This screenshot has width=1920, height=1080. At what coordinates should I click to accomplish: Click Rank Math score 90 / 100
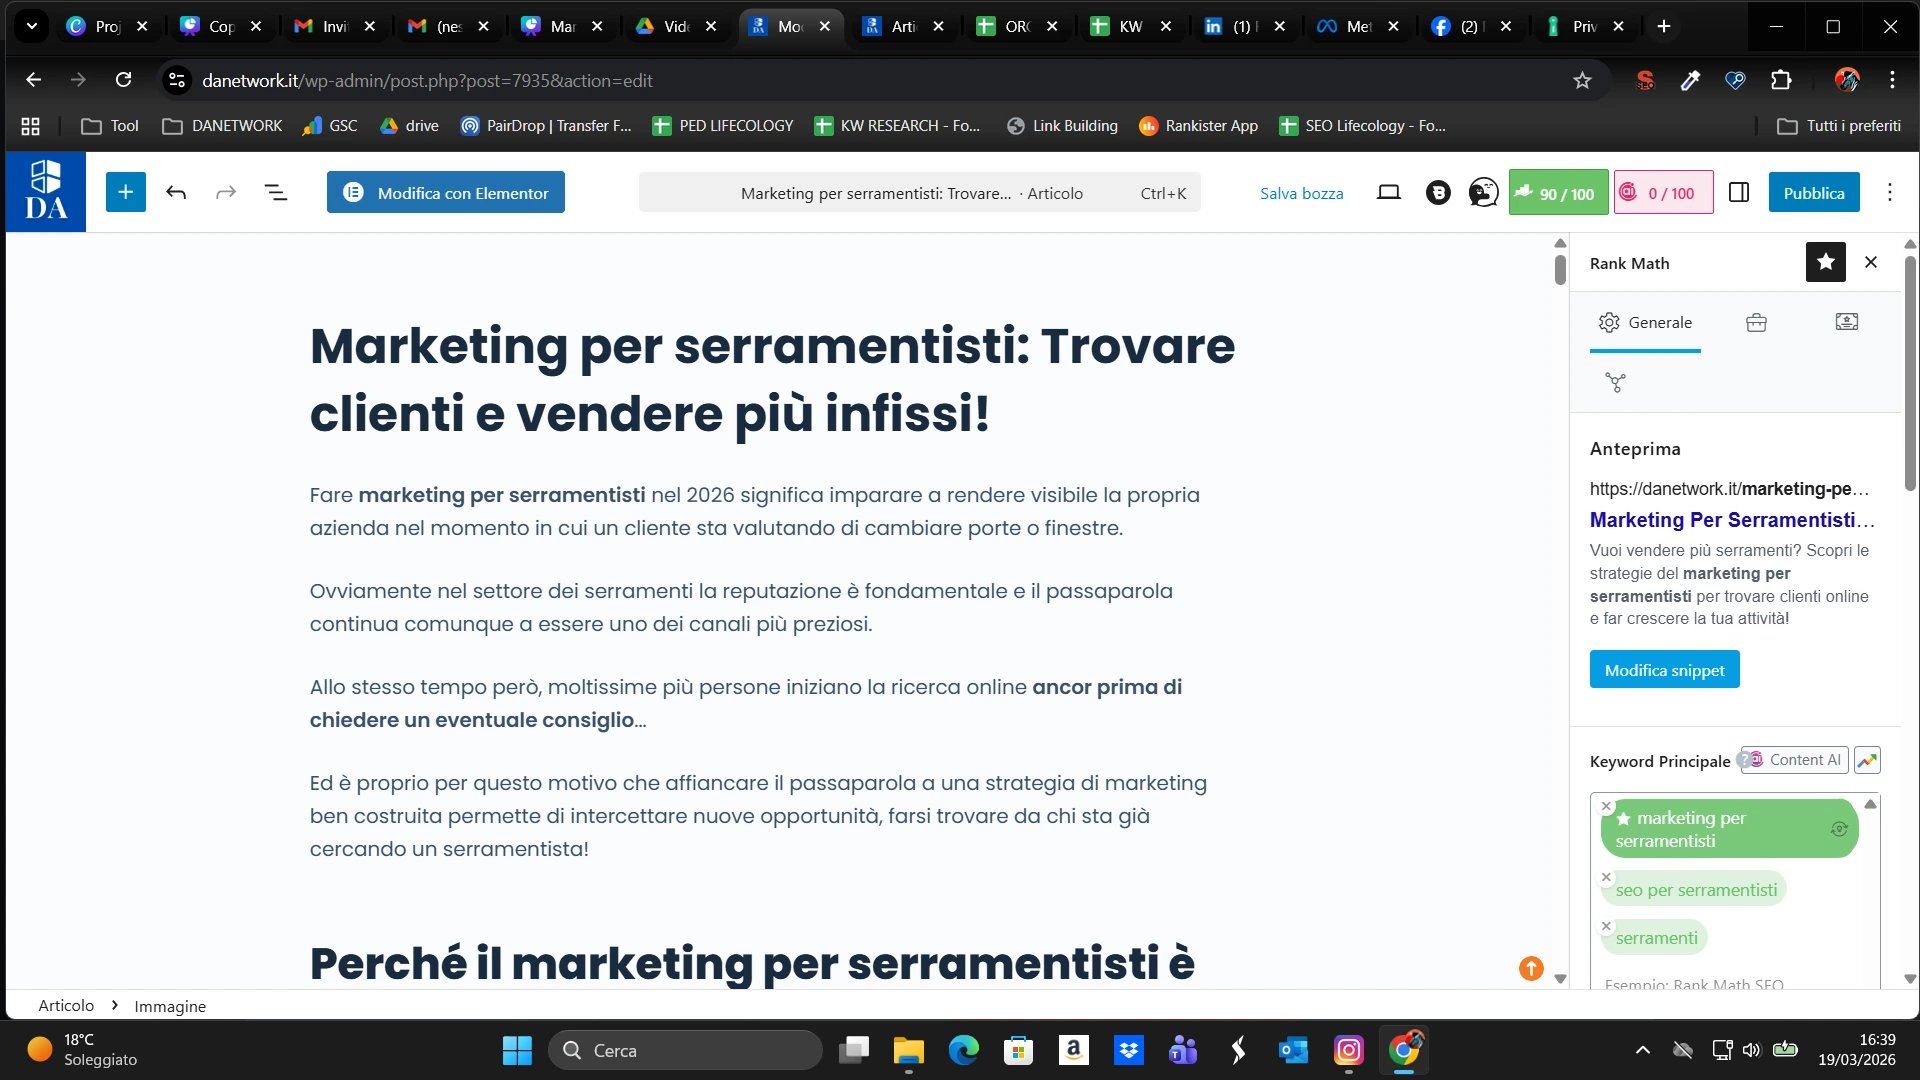1558,192
